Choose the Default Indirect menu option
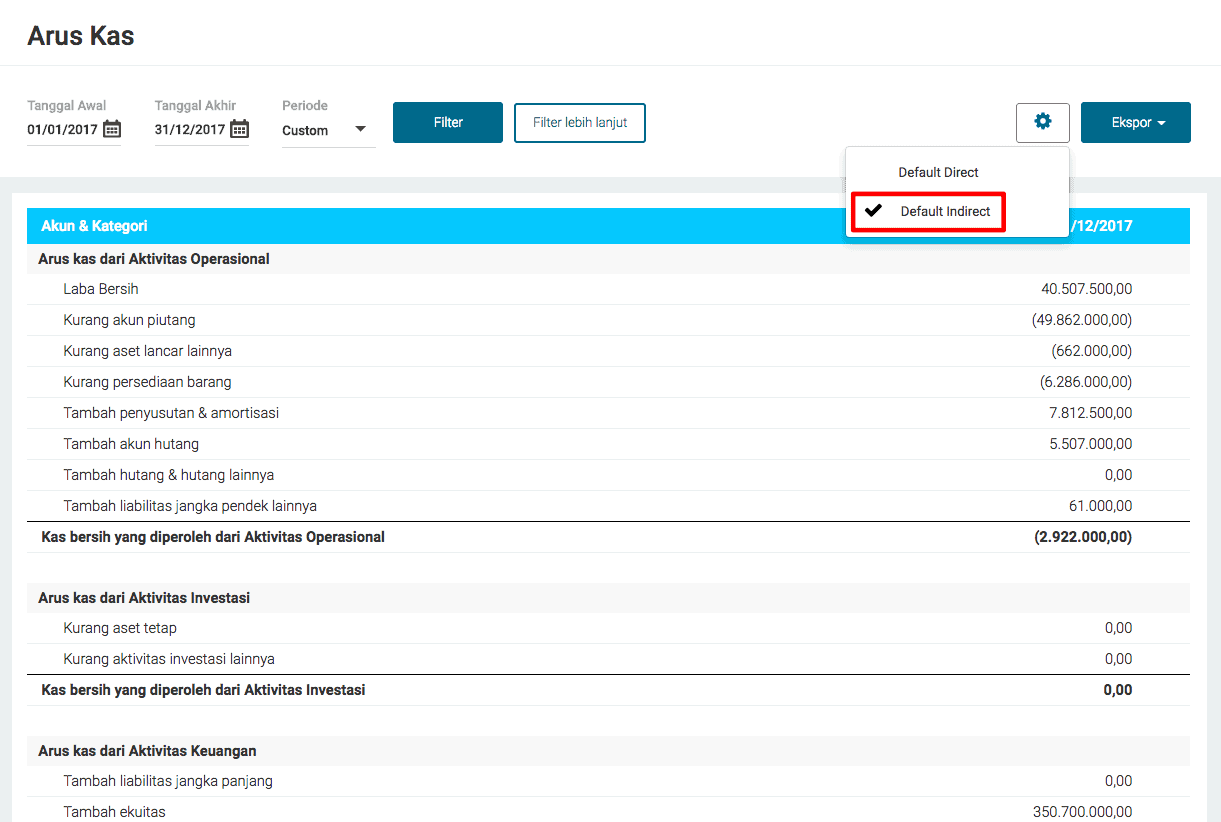The height and width of the screenshot is (822, 1221). tap(945, 212)
